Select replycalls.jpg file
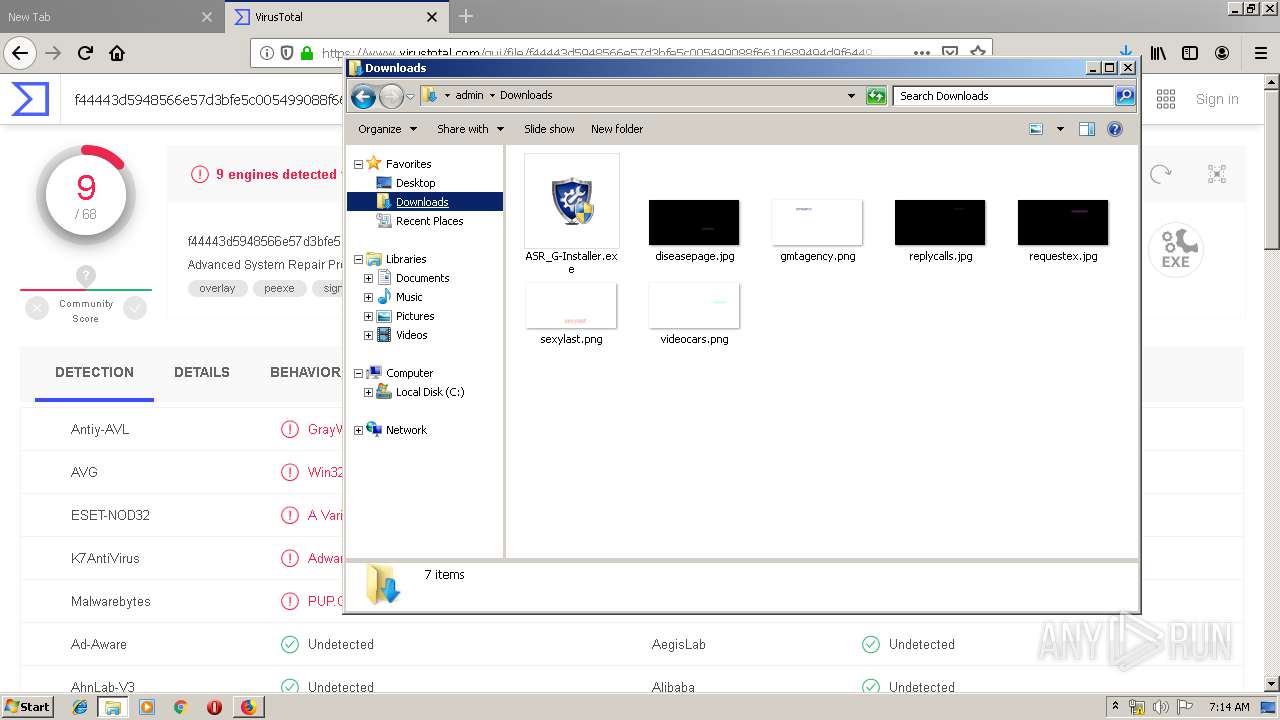 click(x=940, y=230)
